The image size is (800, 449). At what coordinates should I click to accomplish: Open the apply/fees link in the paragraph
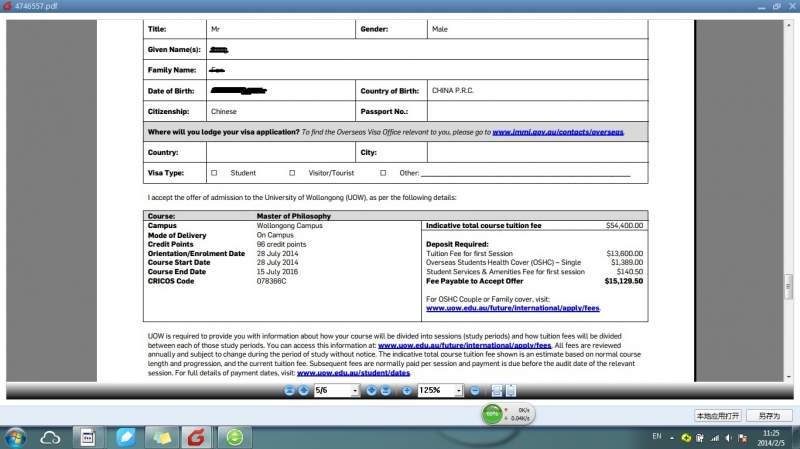point(464,345)
